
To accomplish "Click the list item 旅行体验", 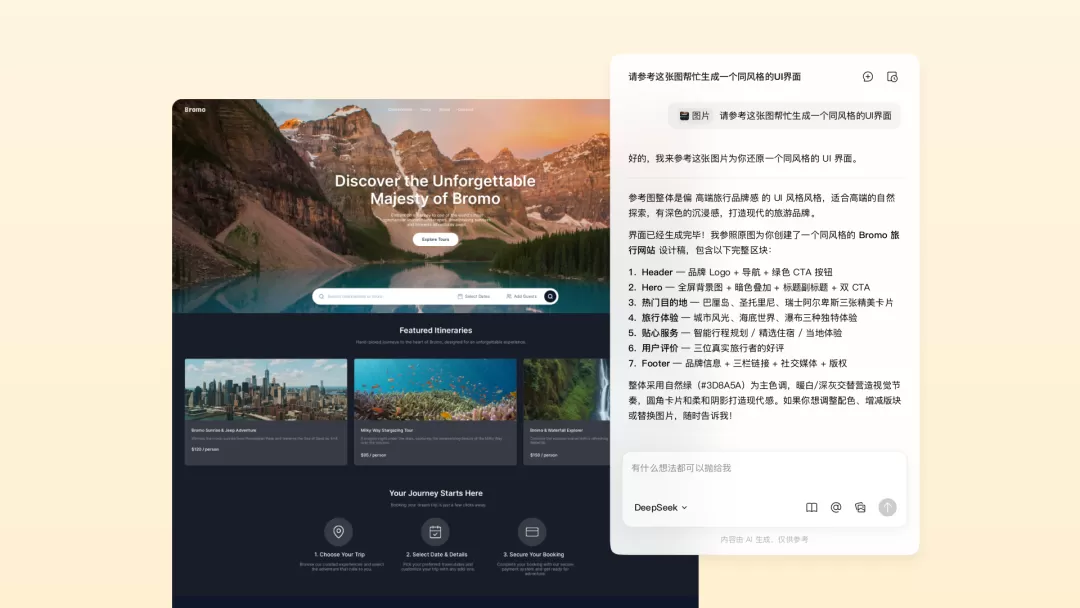I will click(743, 317).
